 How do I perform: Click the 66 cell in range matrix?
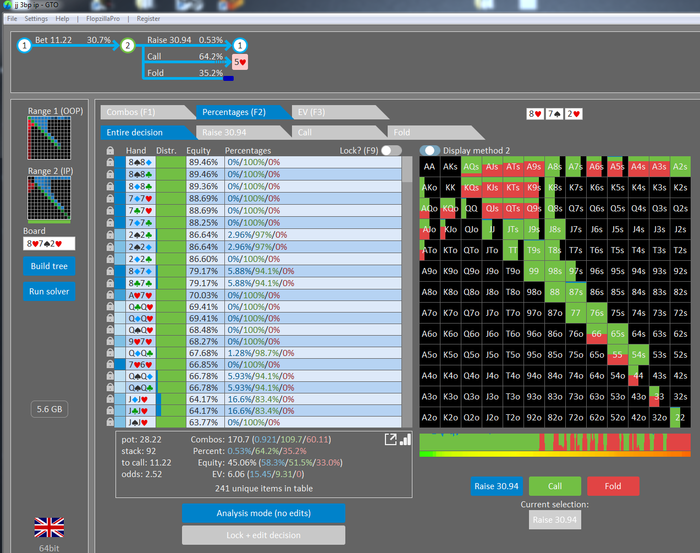coord(596,334)
